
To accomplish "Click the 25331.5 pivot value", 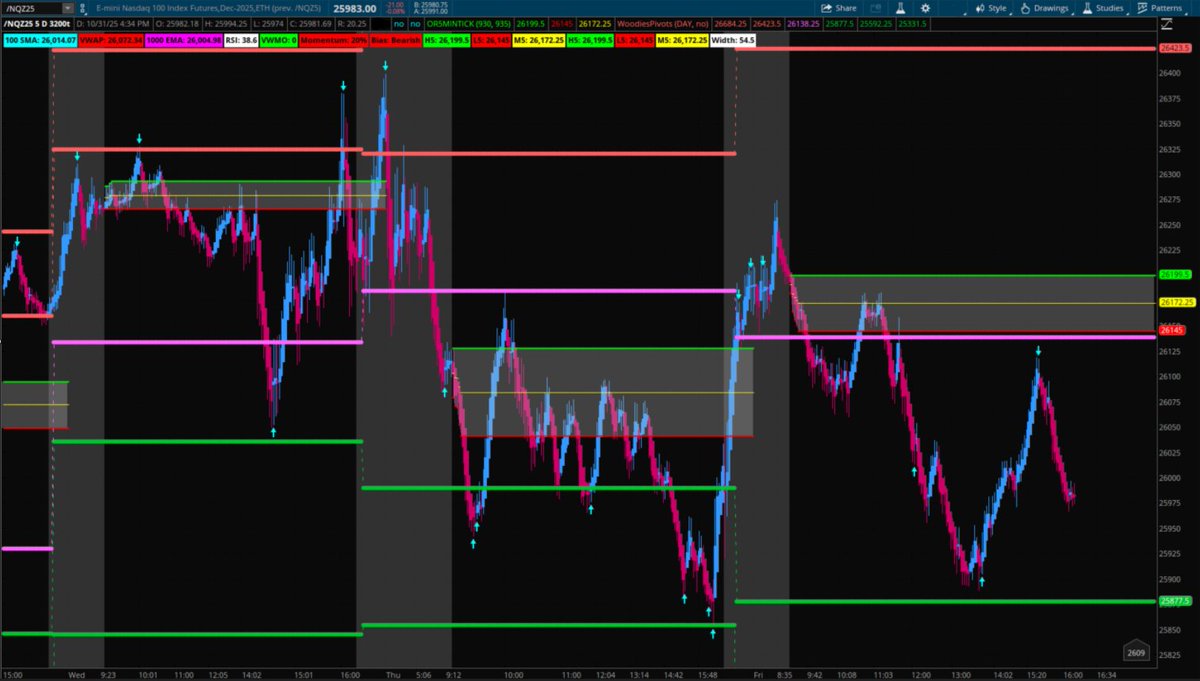I will pyautogui.click(x=911, y=23).
